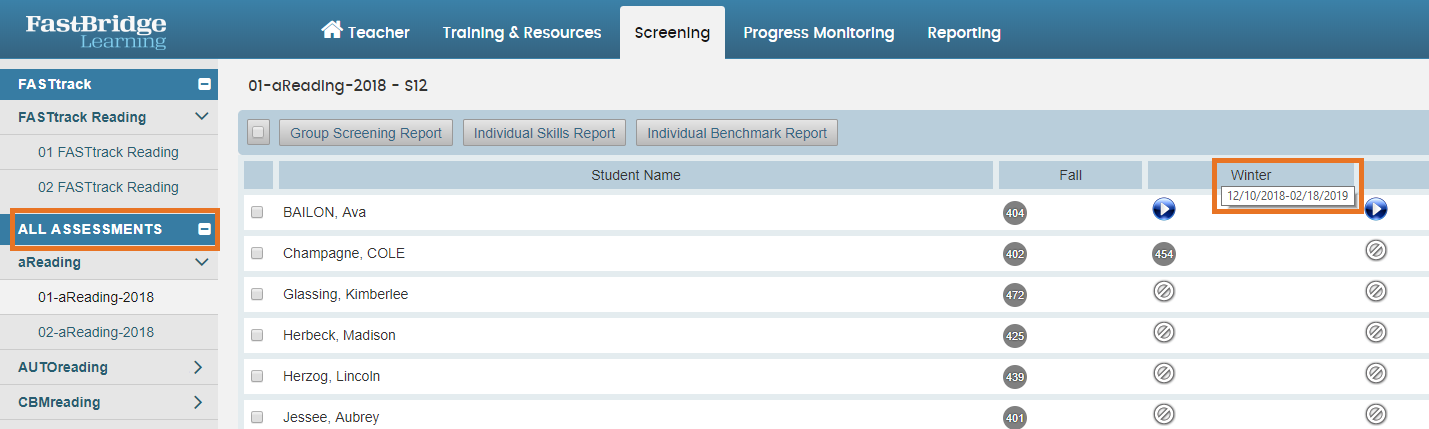Start Ava Bailon's last-column play button

1376,209
